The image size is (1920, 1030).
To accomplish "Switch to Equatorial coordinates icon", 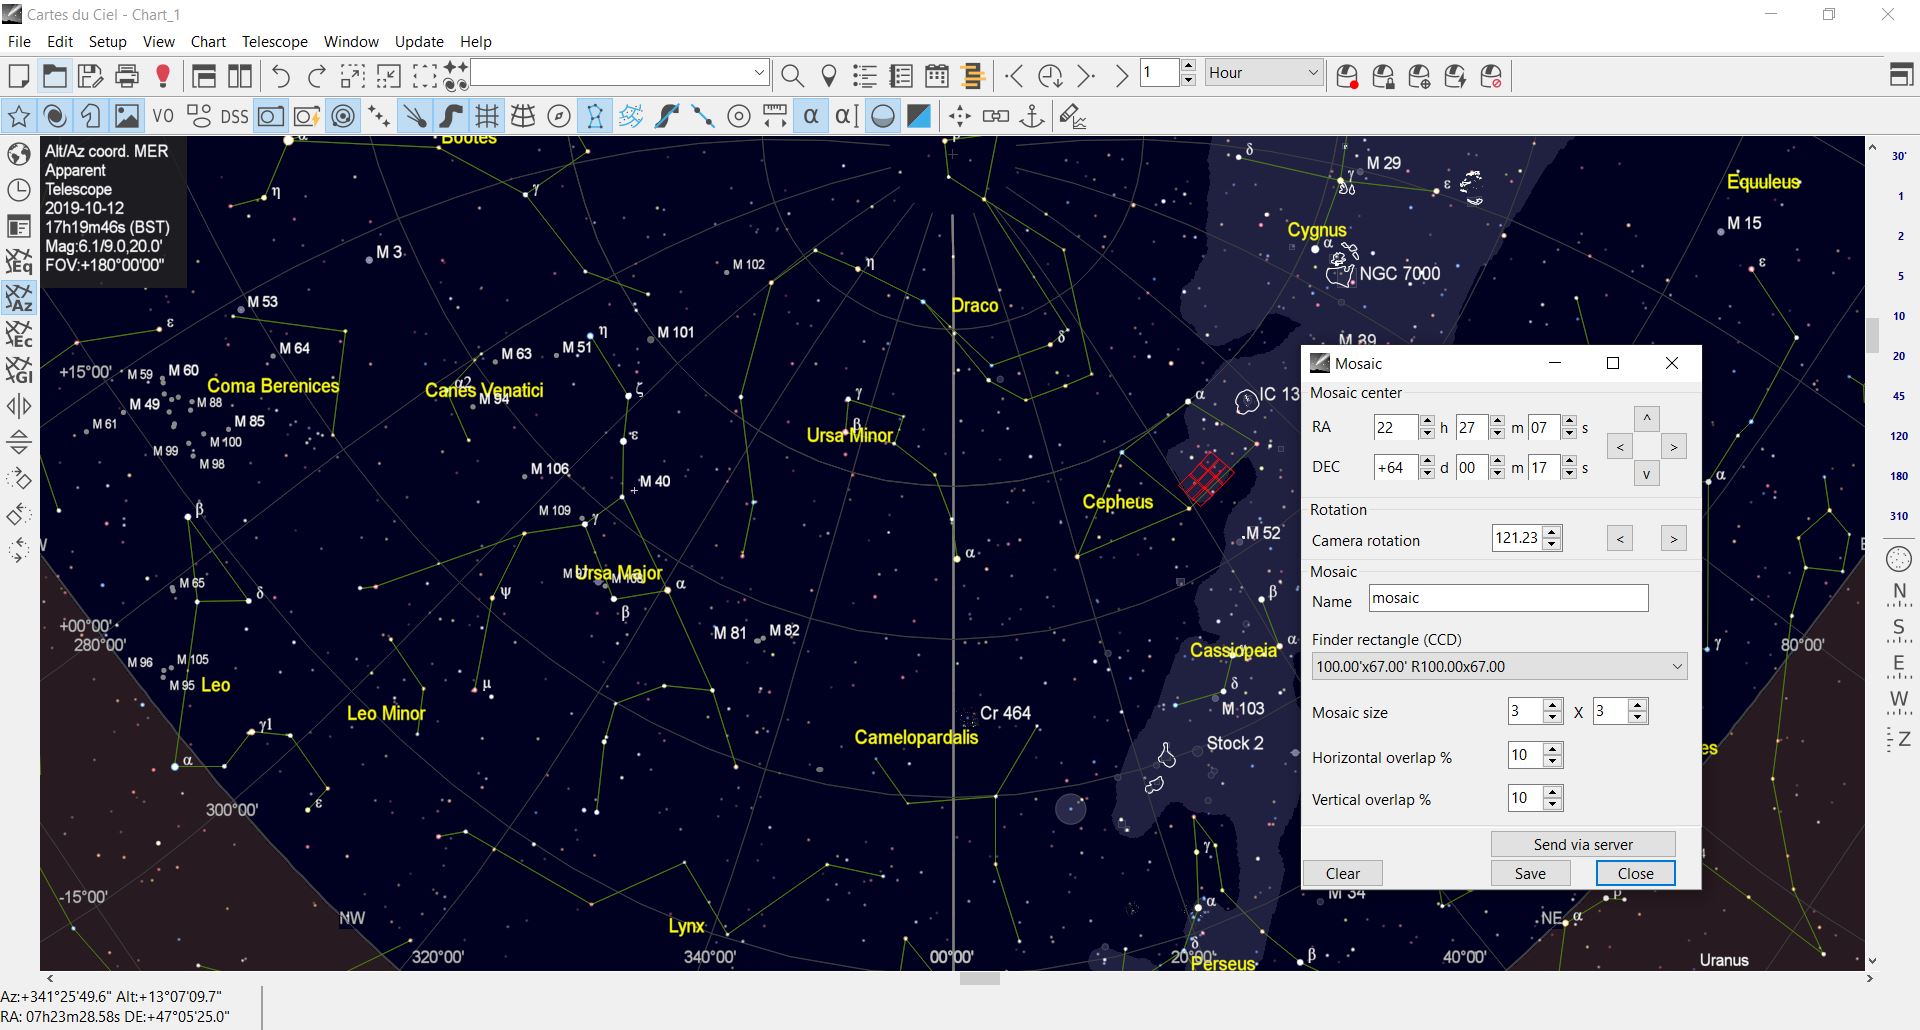I will coord(19,262).
